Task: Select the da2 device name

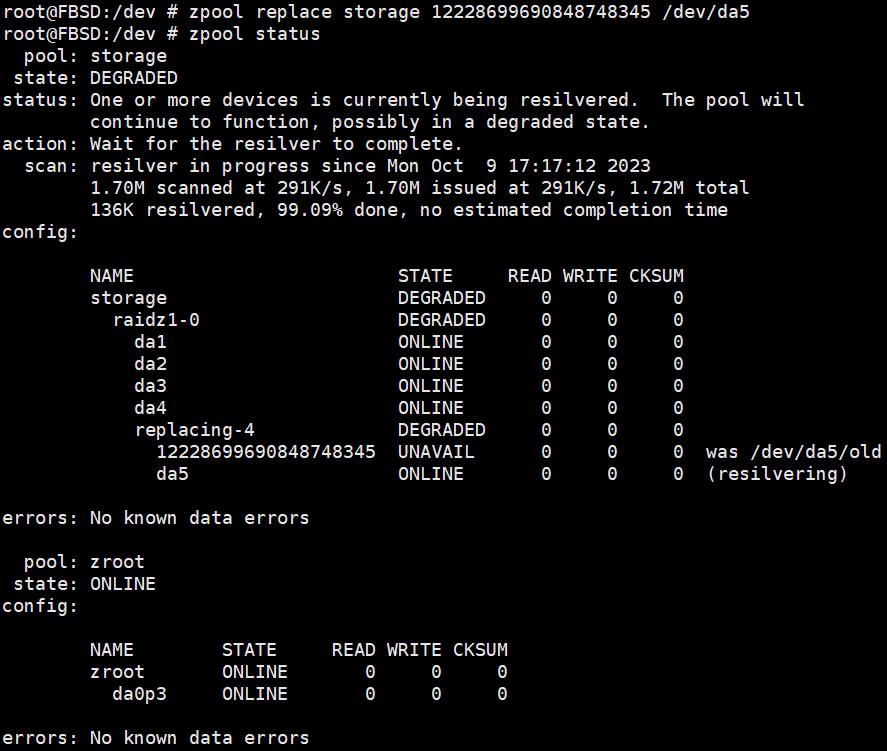Action: 150,364
